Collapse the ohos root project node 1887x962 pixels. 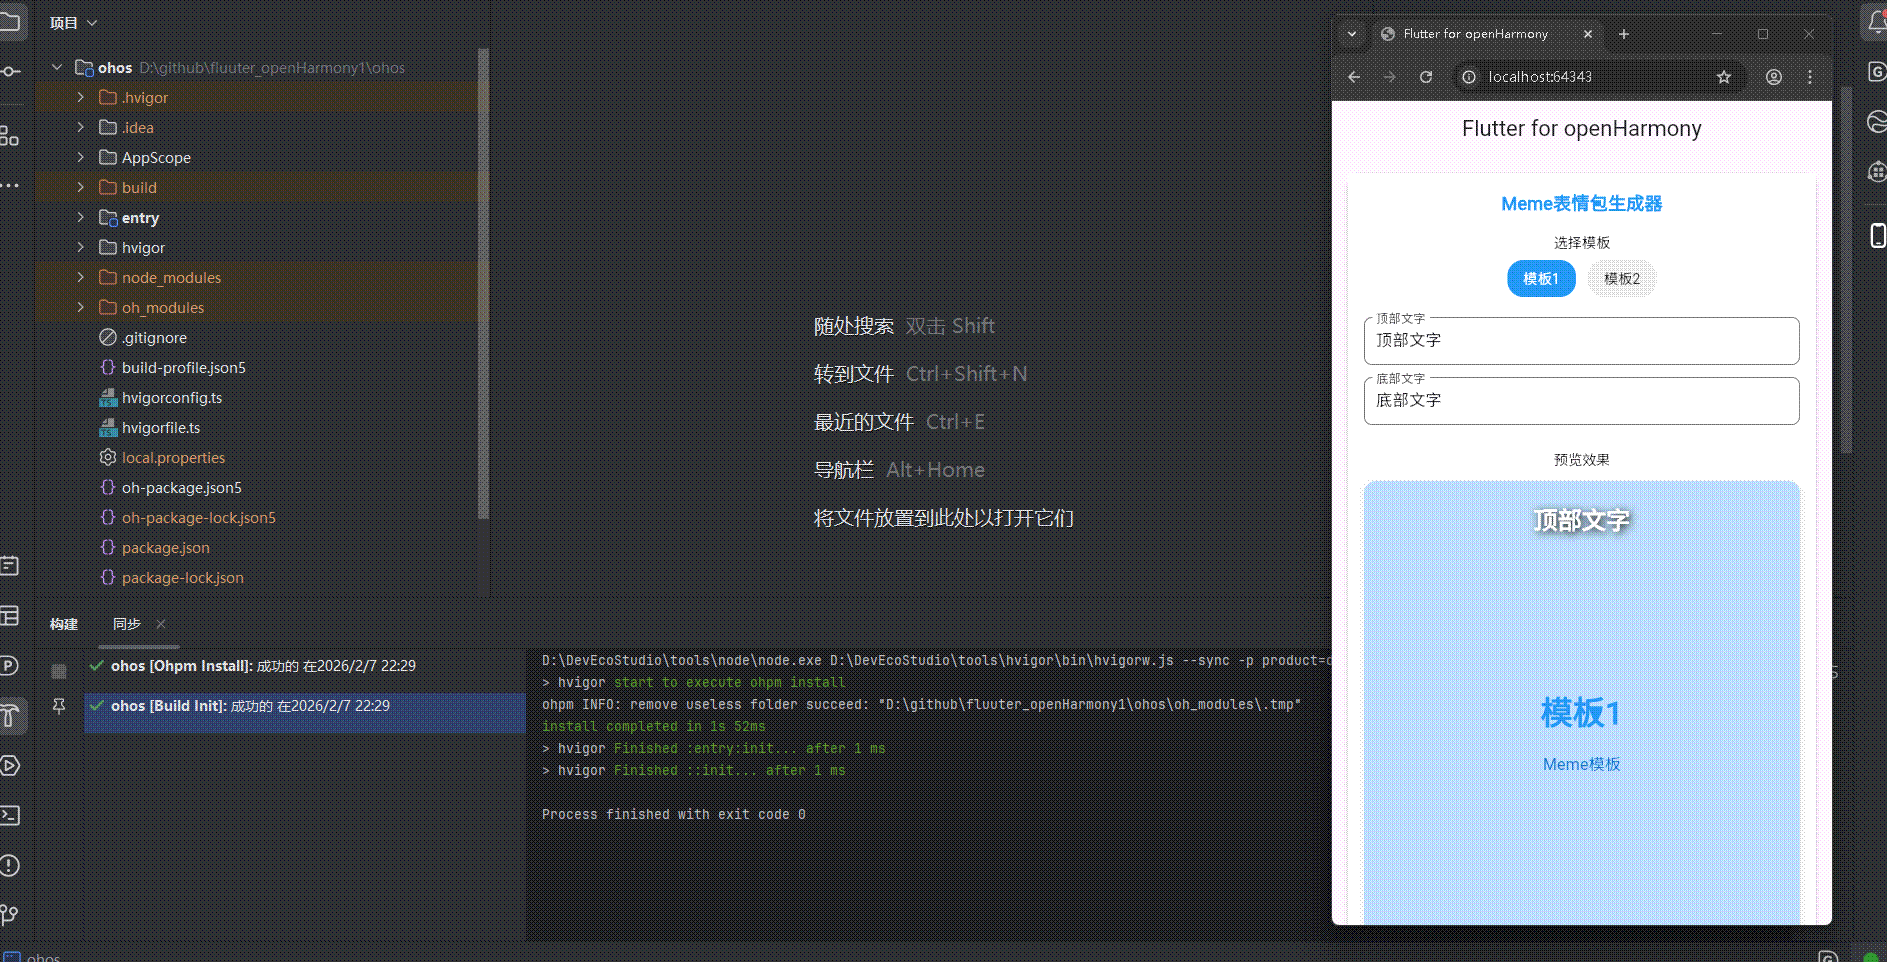click(x=57, y=67)
